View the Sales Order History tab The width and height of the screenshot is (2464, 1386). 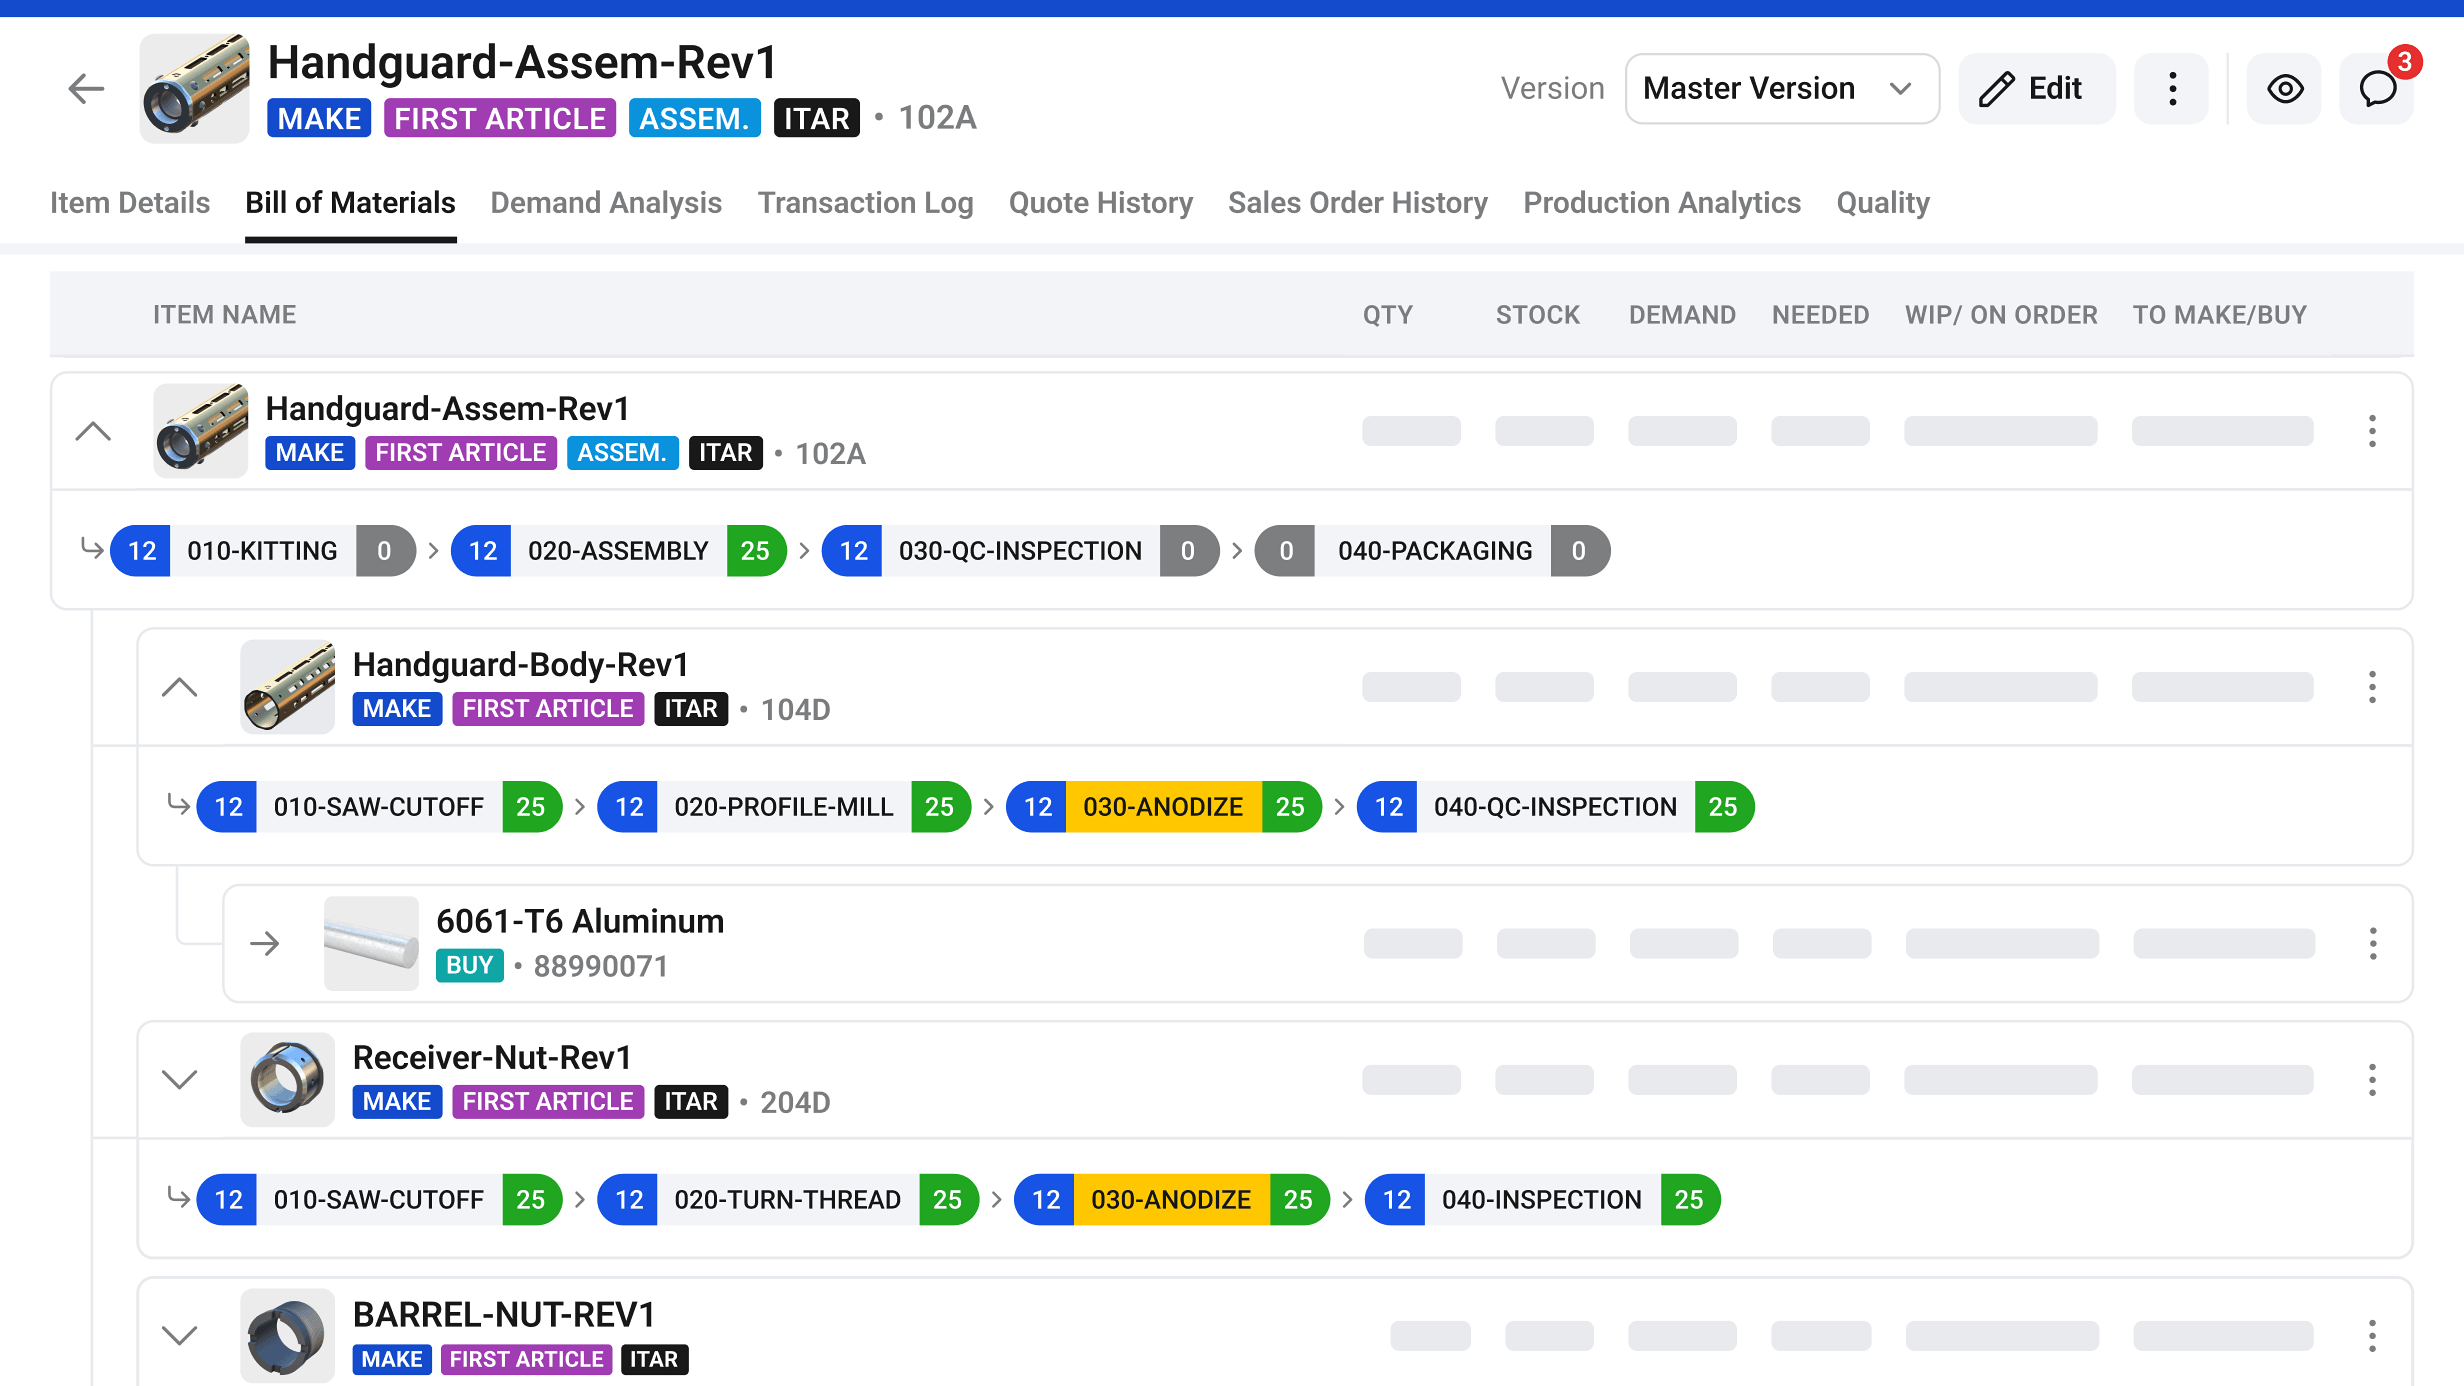[x=1358, y=203]
